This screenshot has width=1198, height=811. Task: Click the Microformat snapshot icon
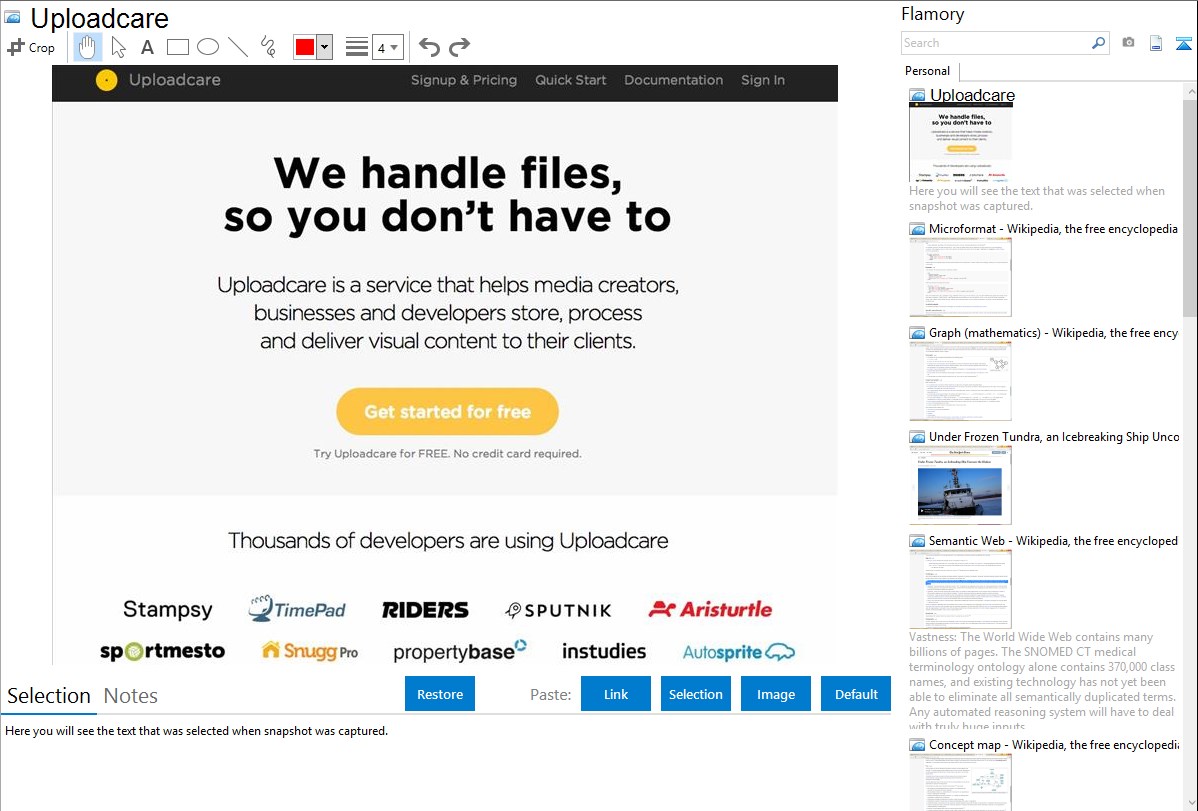tap(917, 229)
